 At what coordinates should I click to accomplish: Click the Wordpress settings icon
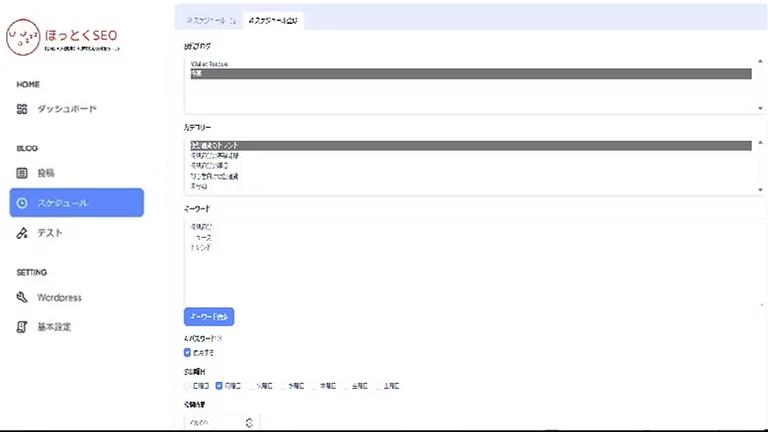22,297
